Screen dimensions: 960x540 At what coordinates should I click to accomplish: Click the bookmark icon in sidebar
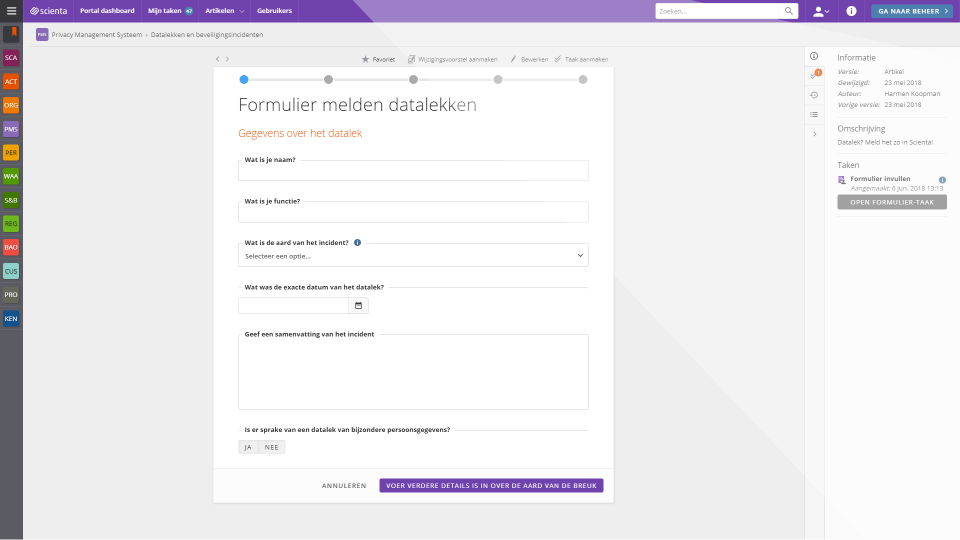[x=11, y=34]
